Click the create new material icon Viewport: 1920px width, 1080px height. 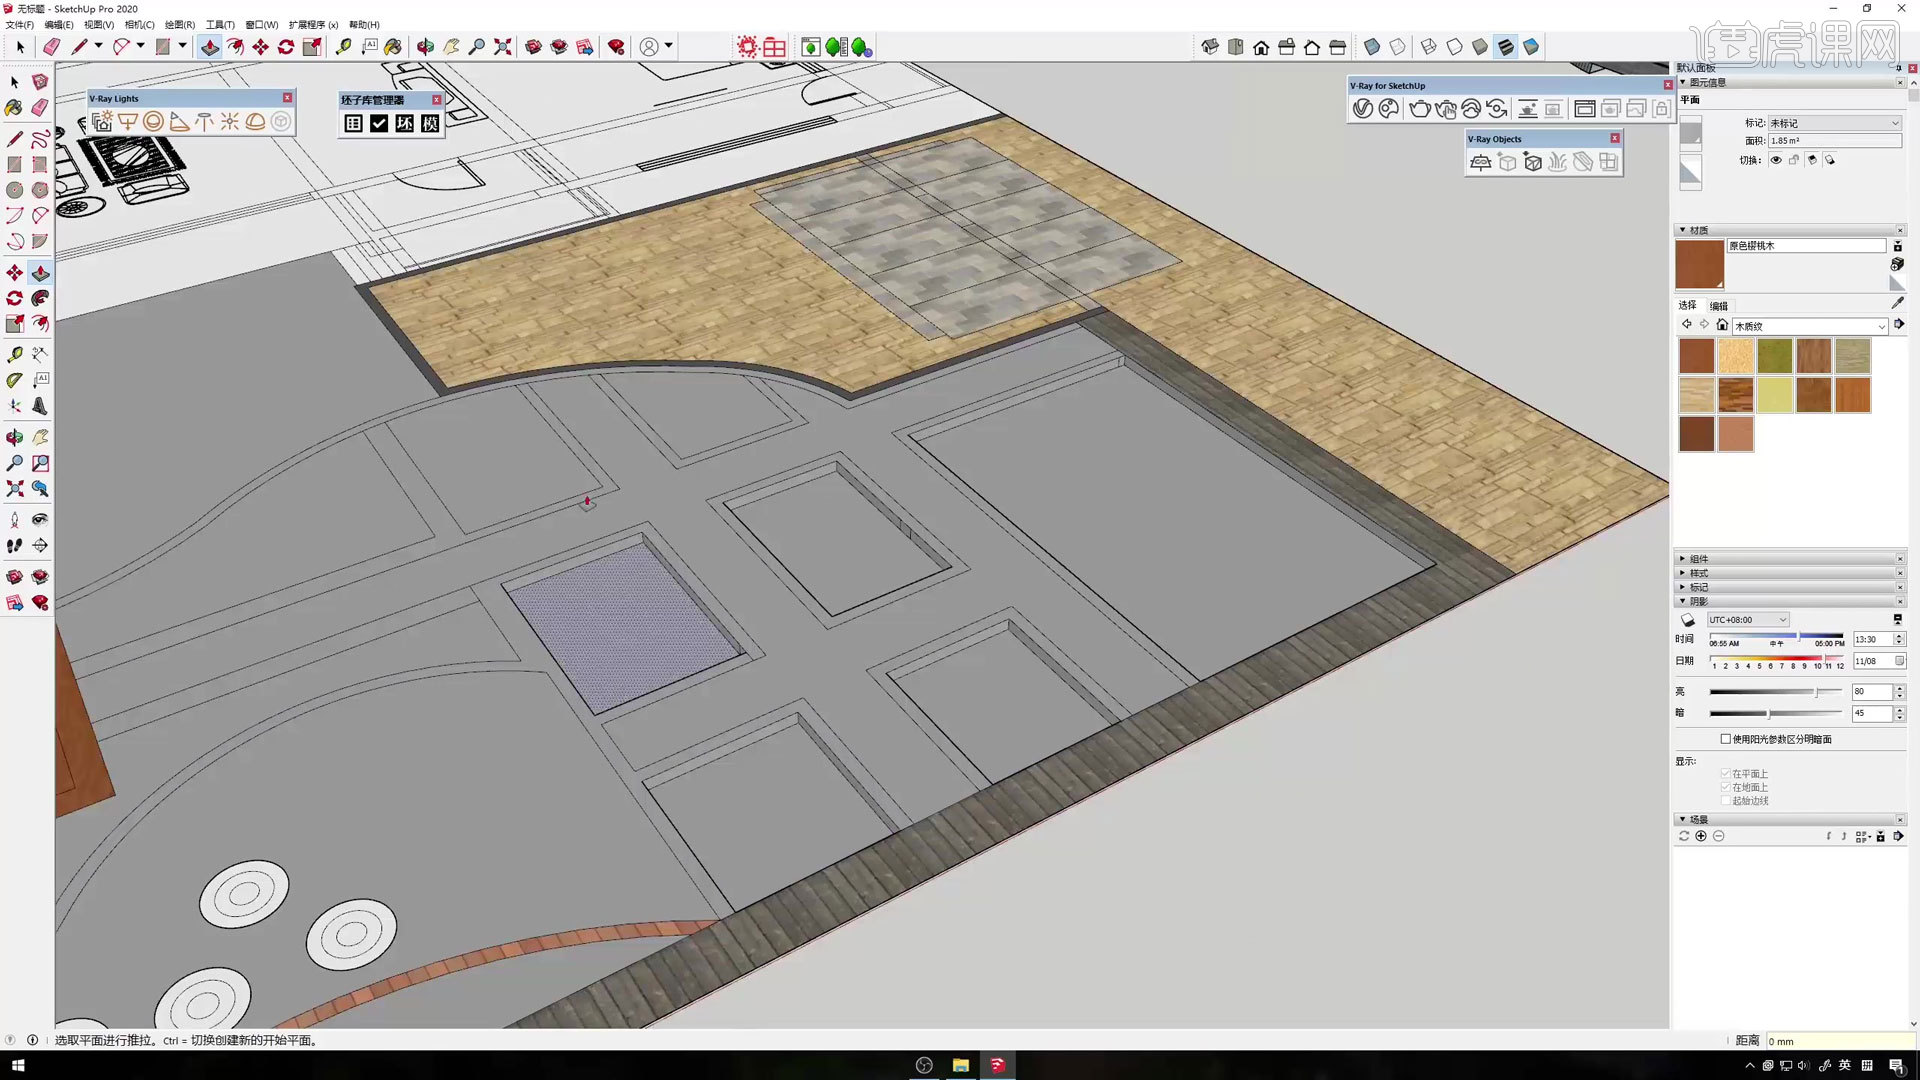pos(1897,264)
